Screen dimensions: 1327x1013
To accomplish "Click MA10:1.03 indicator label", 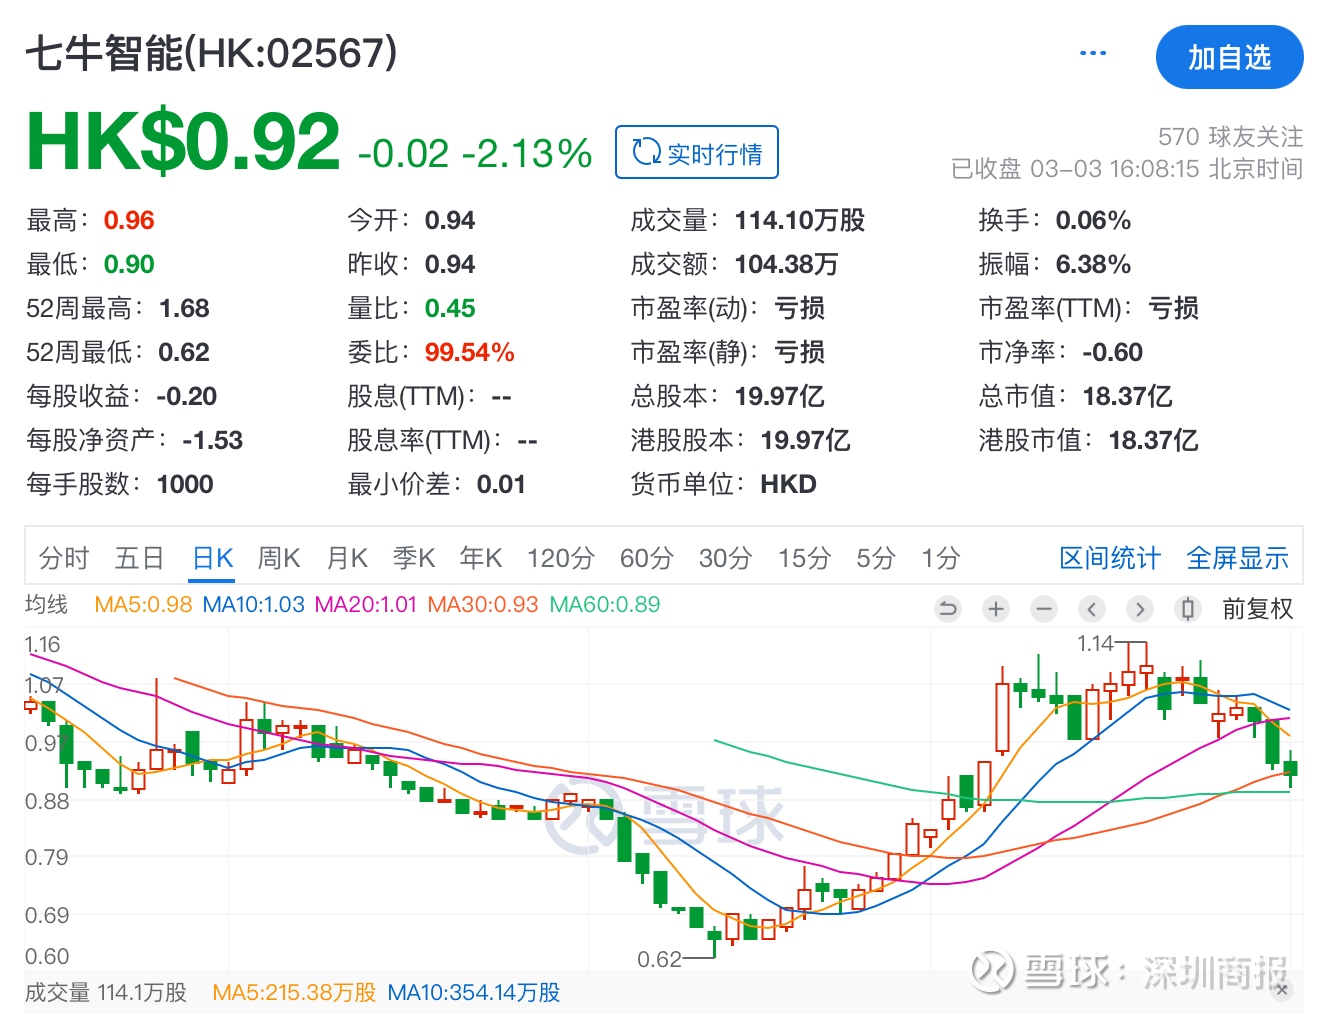I will tap(253, 604).
